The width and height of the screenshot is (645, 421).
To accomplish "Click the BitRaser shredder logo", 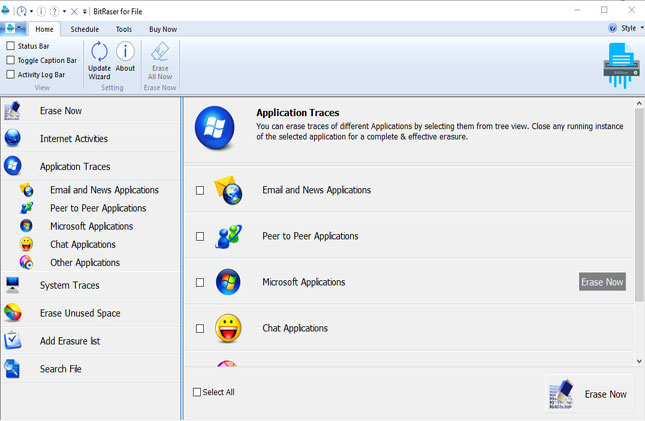I will point(621,66).
